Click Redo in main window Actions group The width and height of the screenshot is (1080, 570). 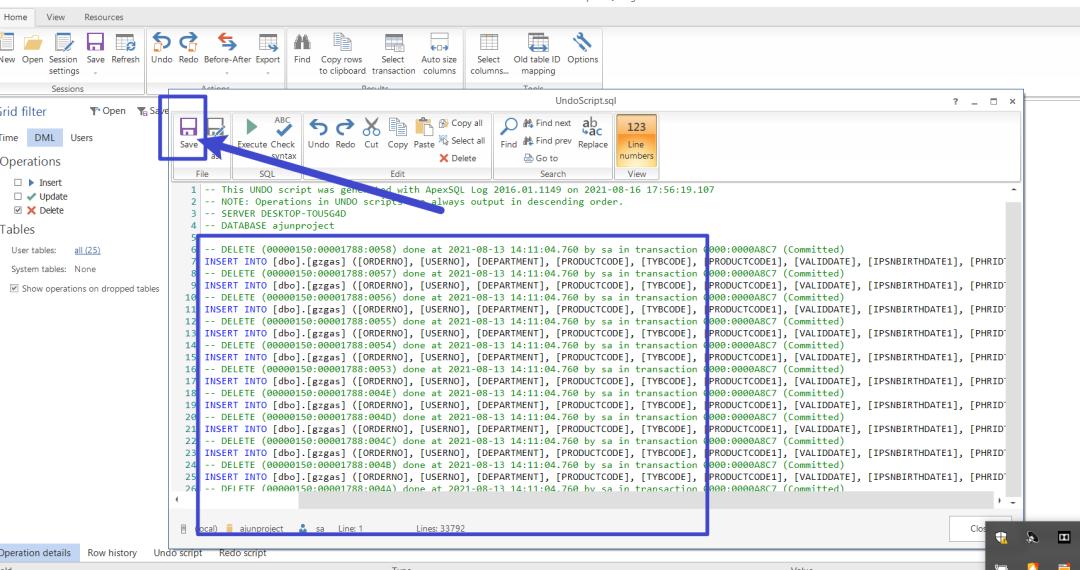(188, 50)
